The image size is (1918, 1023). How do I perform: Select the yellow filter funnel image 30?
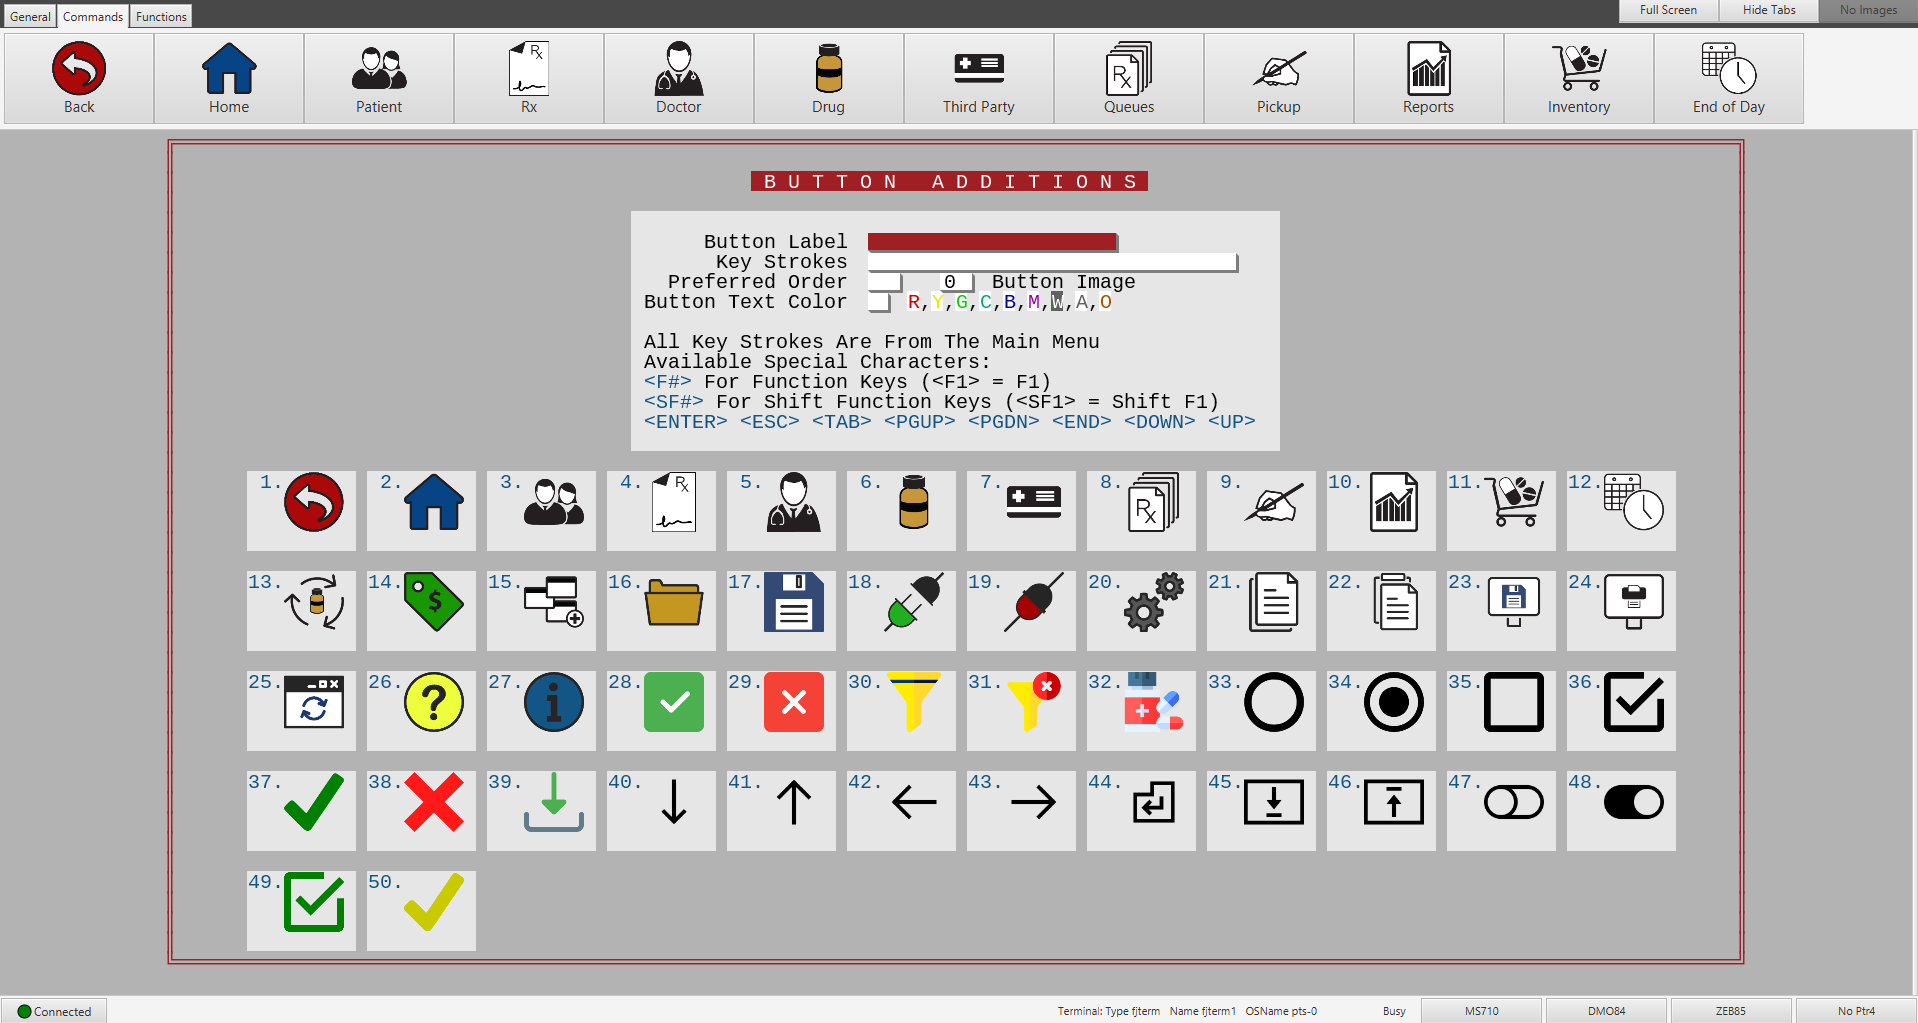pyautogui.click(x=912, y=702)
